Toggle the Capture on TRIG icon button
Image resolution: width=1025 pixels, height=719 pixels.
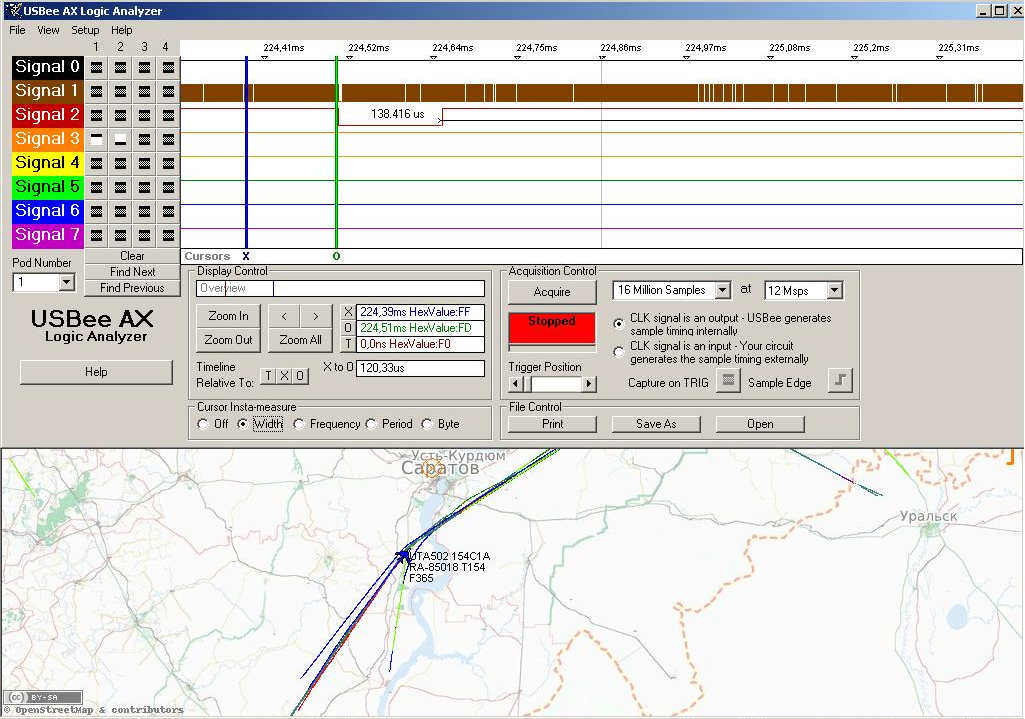coord(728,380)
